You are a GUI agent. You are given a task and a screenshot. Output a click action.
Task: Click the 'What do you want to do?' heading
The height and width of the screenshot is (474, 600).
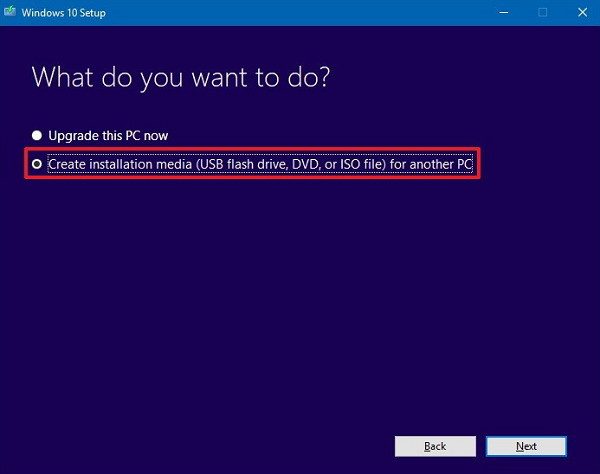181,78
